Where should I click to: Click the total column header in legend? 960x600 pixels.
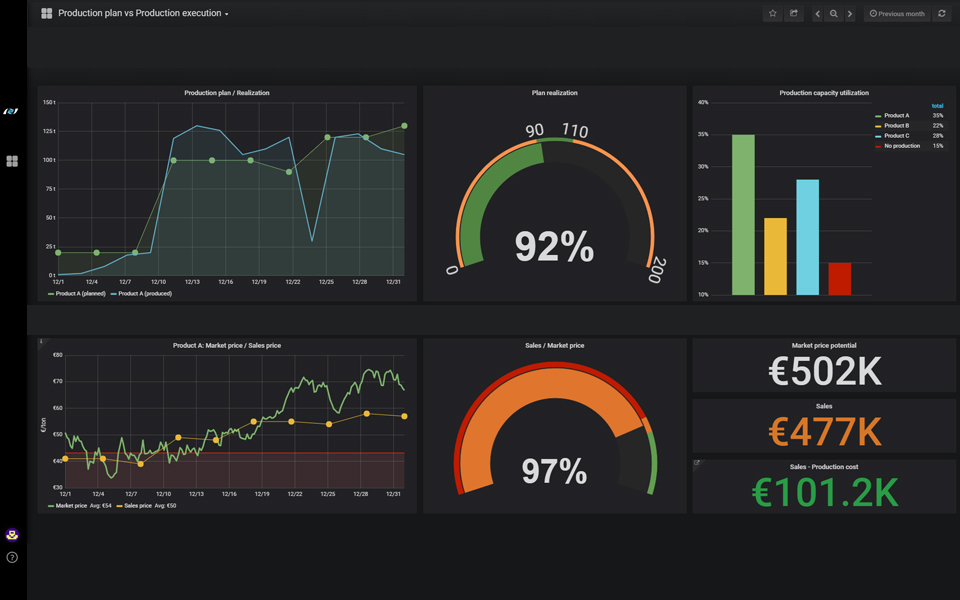click(x=937, y=106)
